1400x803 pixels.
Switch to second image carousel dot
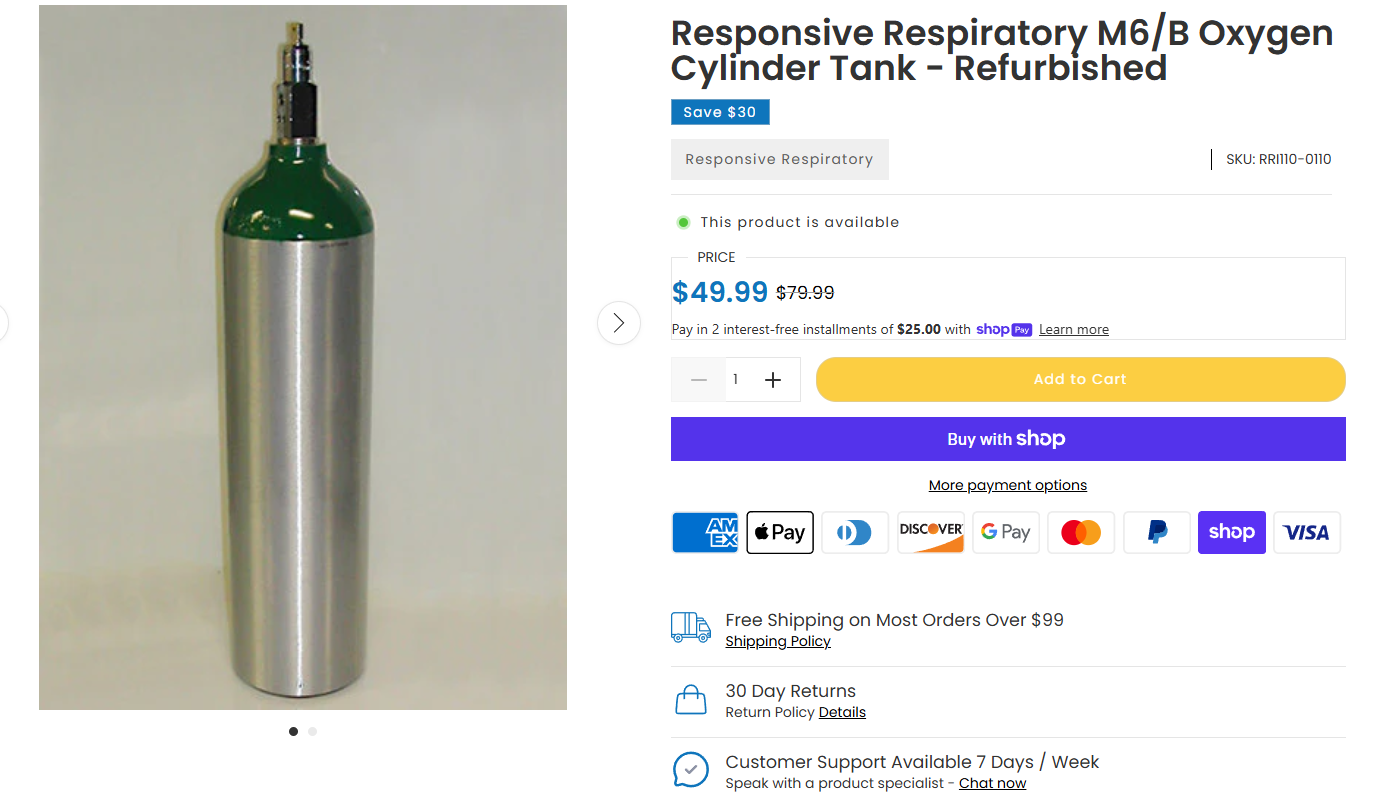point(313,731)
